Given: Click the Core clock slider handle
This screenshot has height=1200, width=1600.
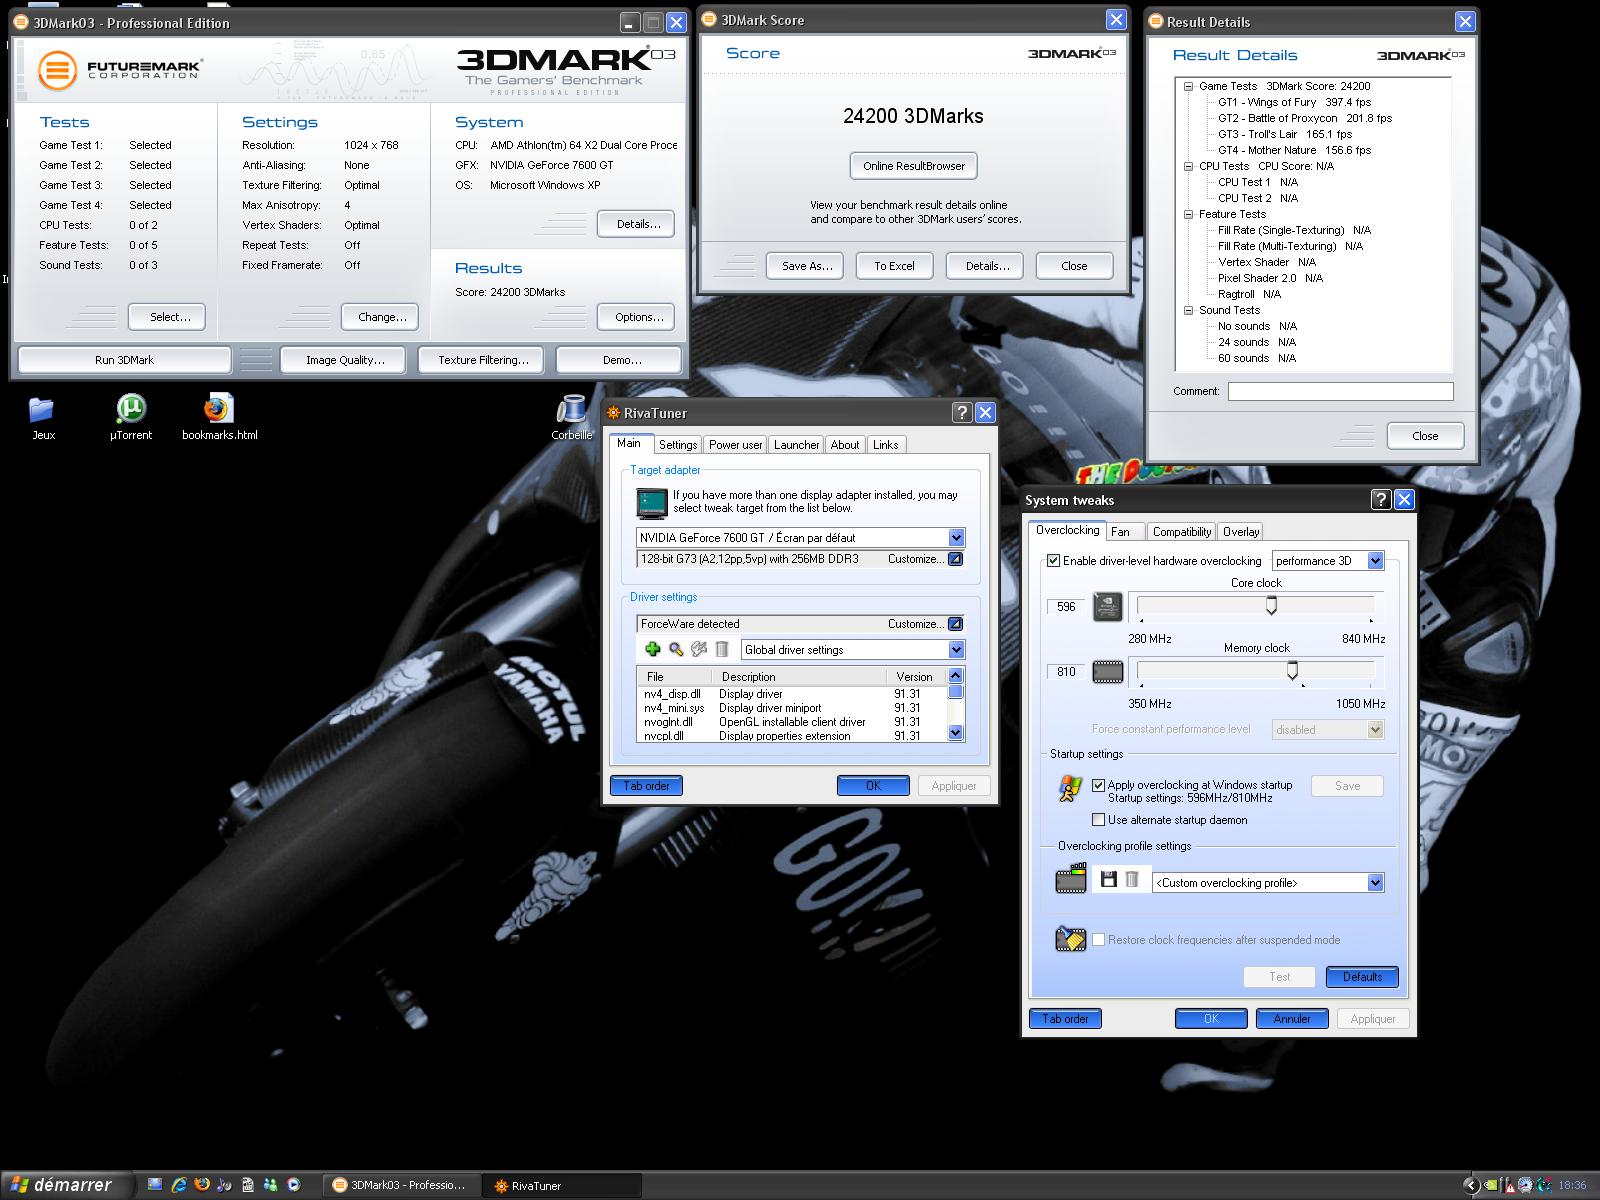Looking at the screenshot, I should point(1271,605).
